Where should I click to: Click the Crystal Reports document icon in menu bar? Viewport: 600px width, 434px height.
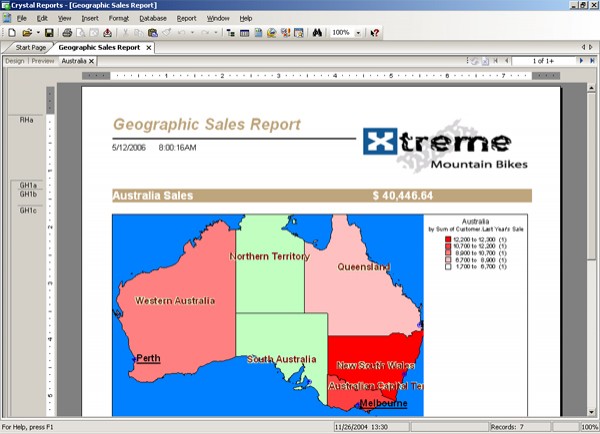7,18
